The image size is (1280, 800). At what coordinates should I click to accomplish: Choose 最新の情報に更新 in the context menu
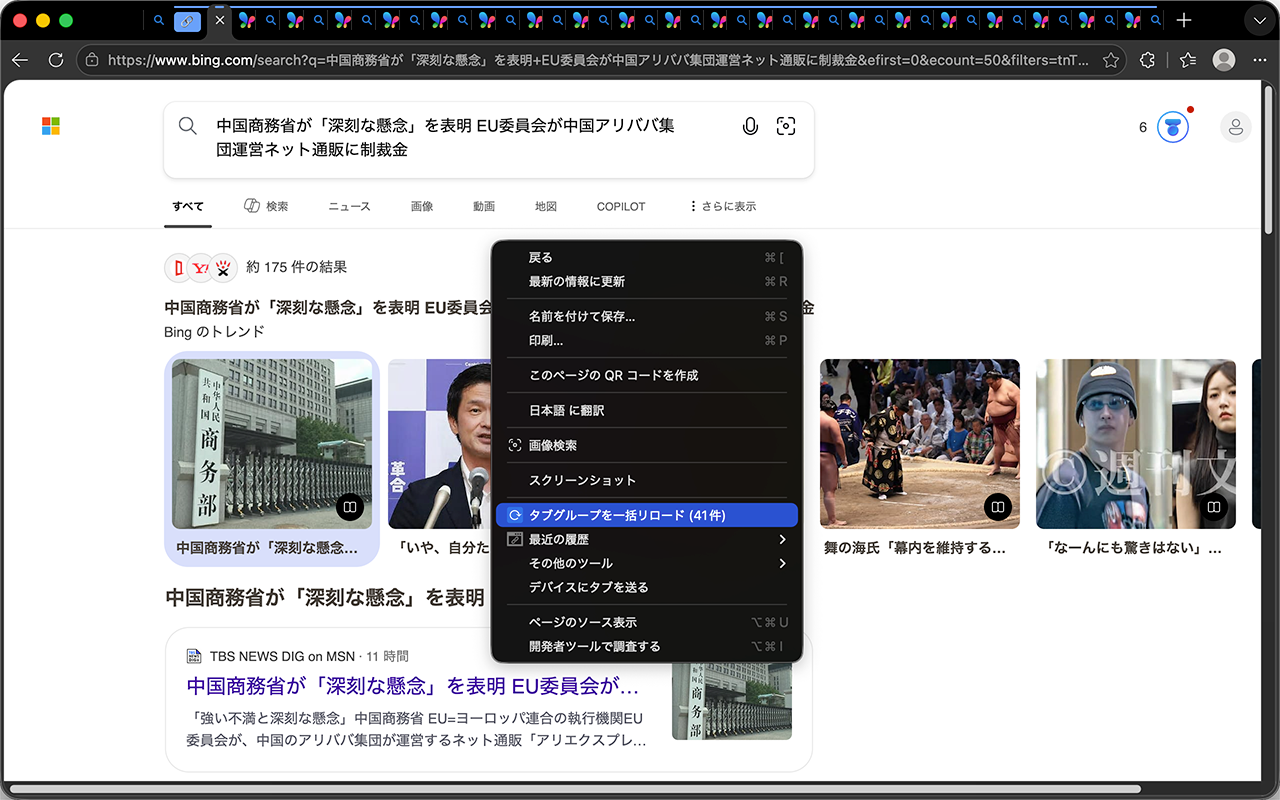pyautogui.click(x=647, y=282)
